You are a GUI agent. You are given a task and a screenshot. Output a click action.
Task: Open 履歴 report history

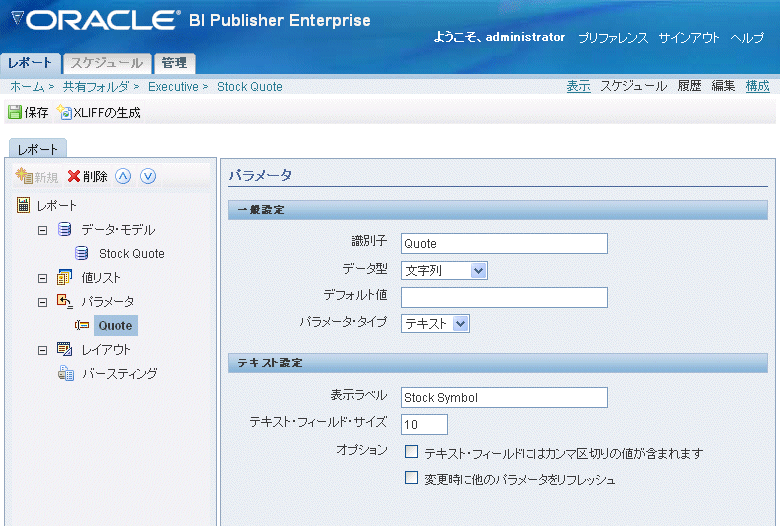click(x=689, y=86)
